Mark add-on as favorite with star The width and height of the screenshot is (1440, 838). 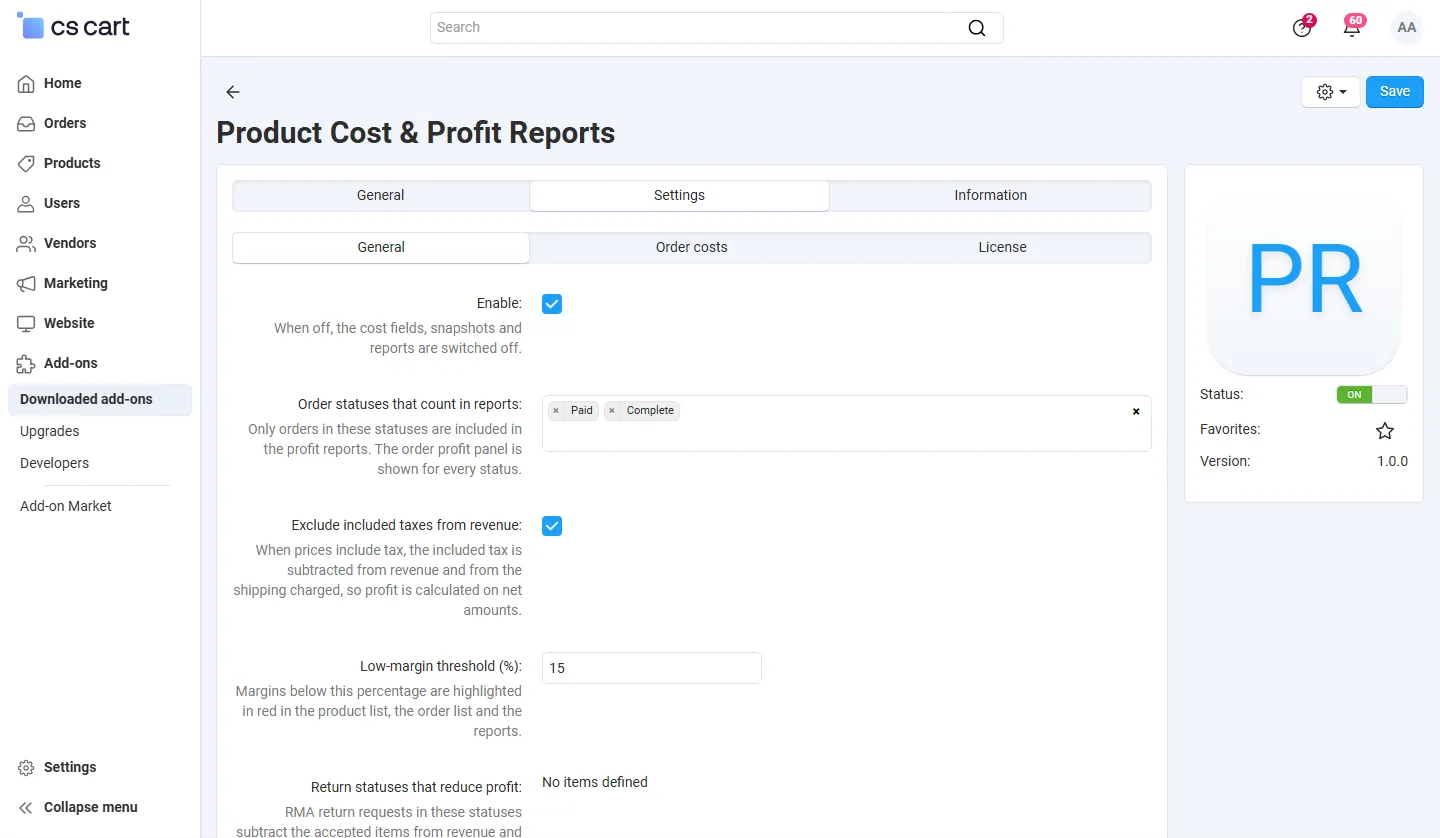click(x=1385, y=431)
